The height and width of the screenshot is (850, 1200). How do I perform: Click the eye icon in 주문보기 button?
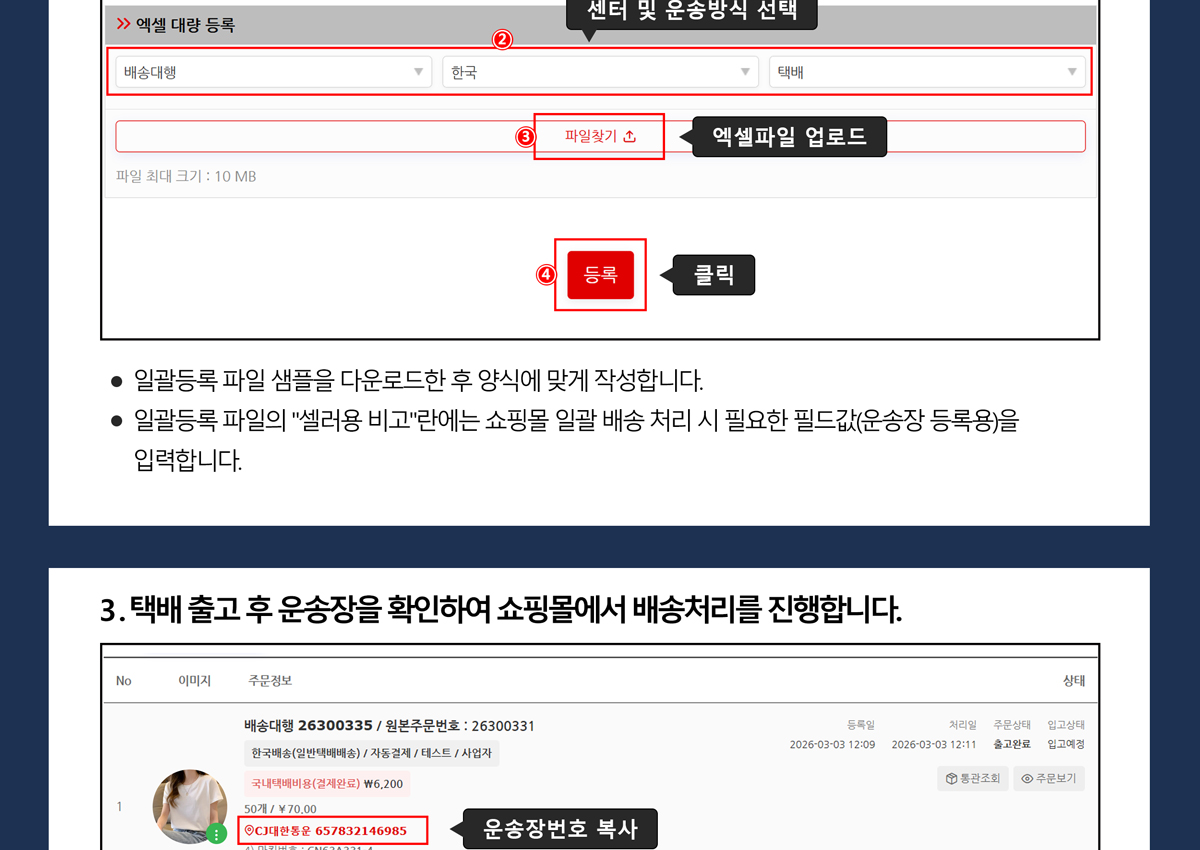(1027, 779)
